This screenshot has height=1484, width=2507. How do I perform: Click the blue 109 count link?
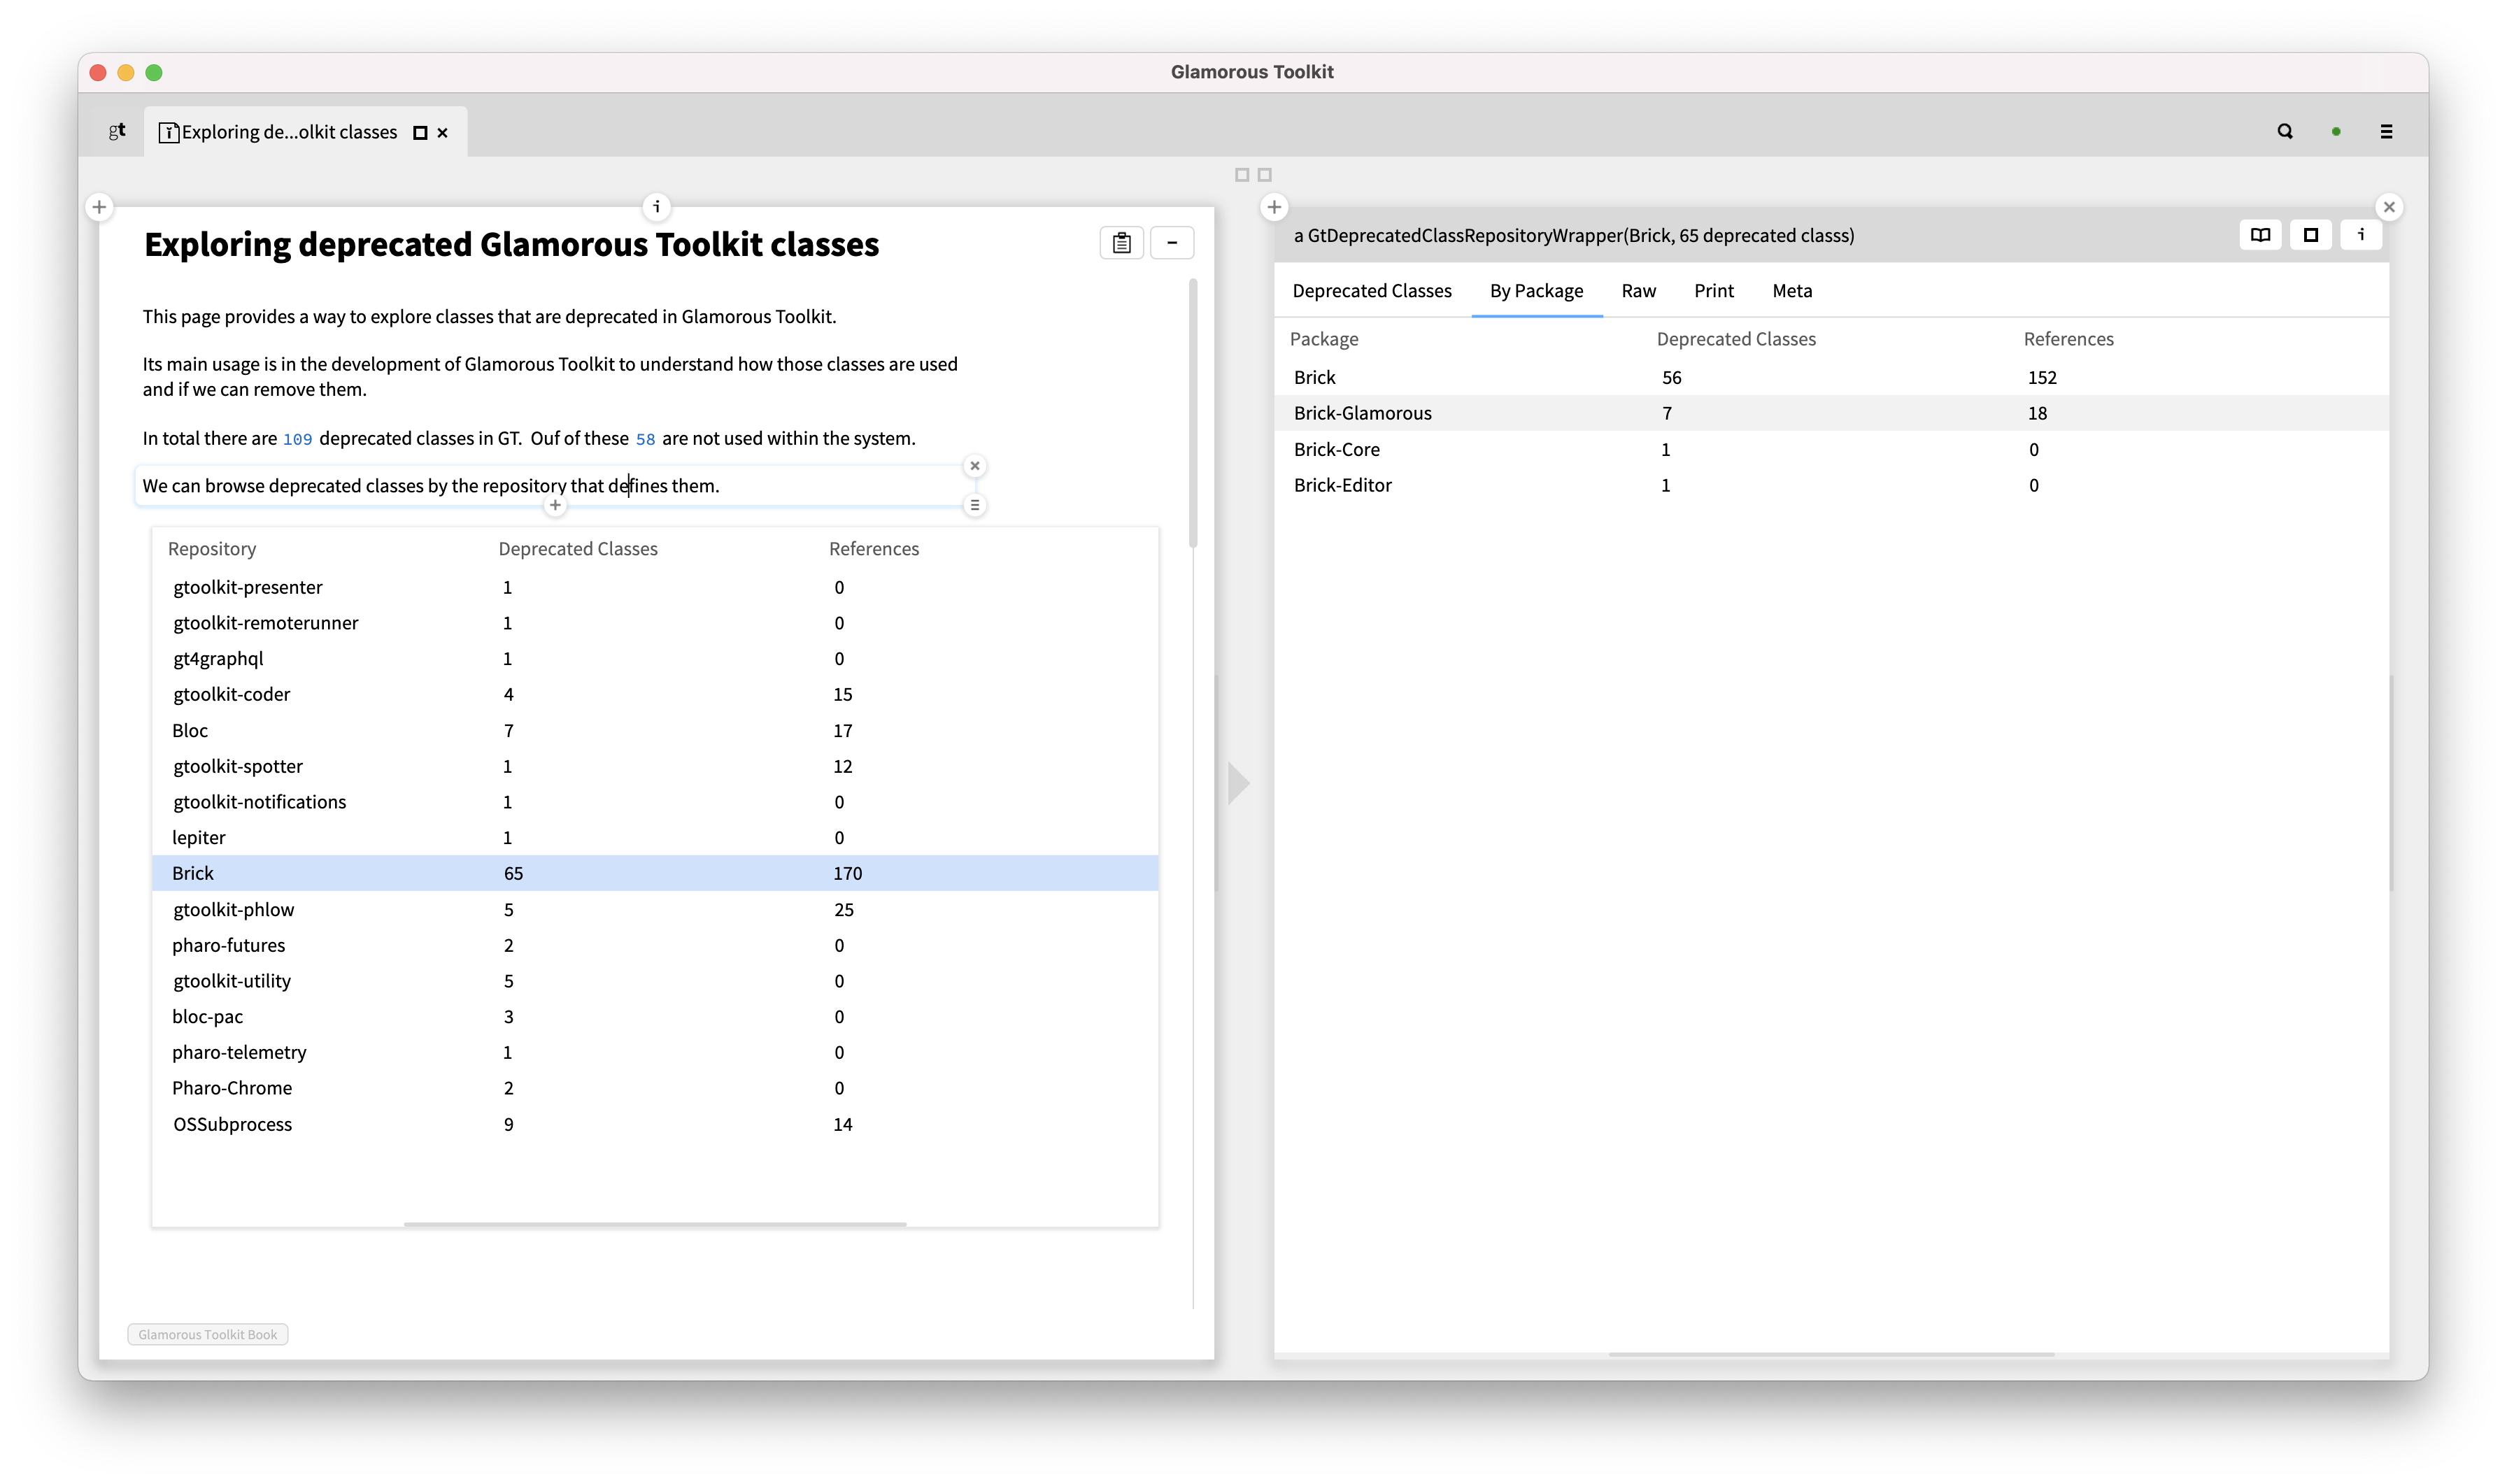click(297, 439)
